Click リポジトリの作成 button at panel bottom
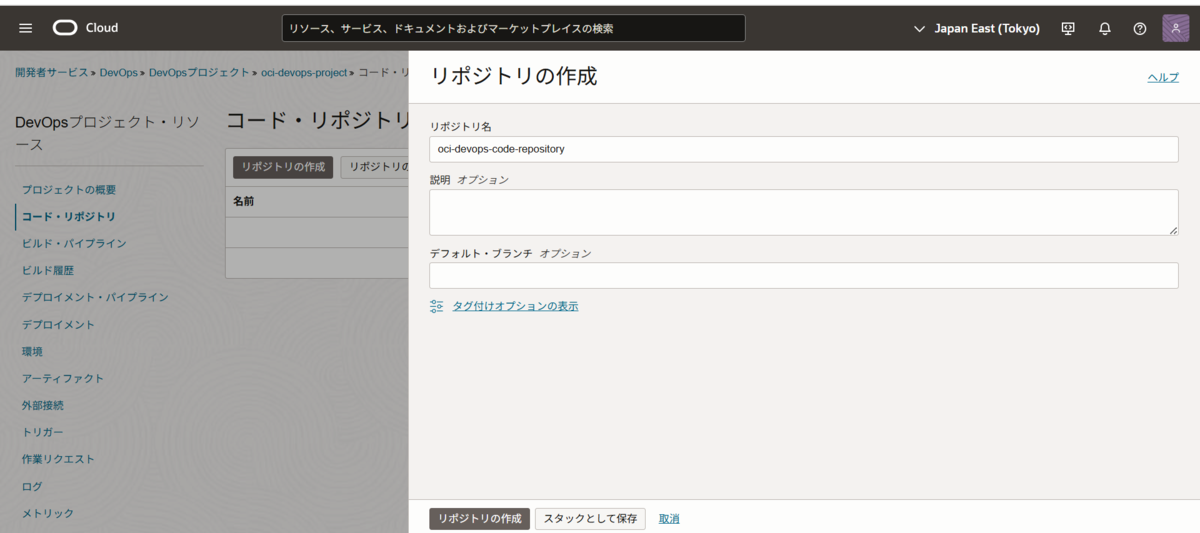Viewport: 1200px width, 533px height. (480, 519)
